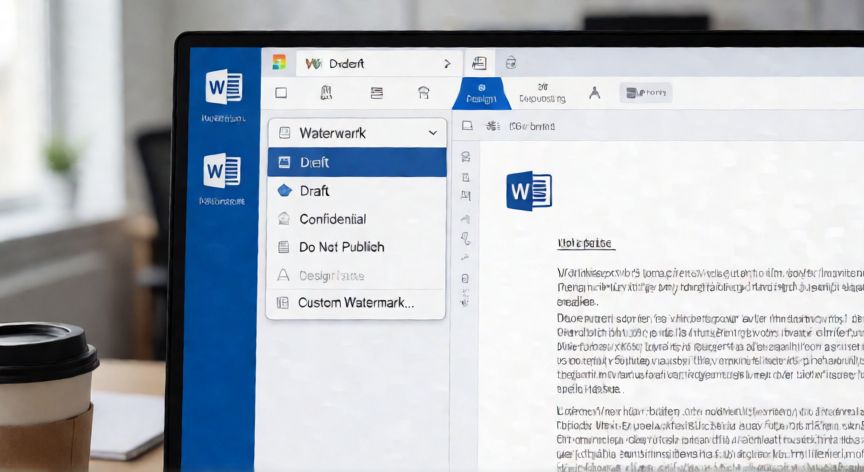Viewport: 864px width, 472px height.
Task: Click the topmost icon in the vertical tool strip
Action: pos(466,157)
